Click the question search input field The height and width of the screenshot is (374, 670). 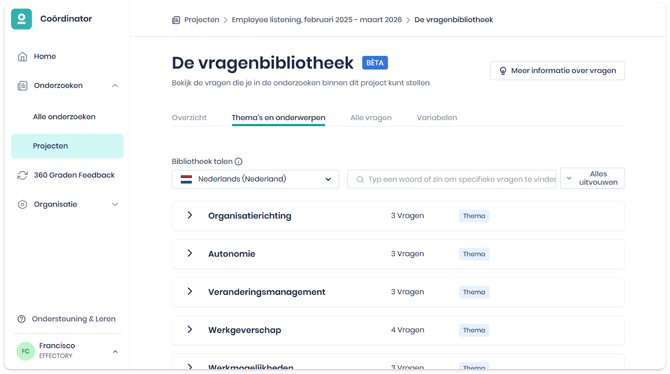[452, 179]
